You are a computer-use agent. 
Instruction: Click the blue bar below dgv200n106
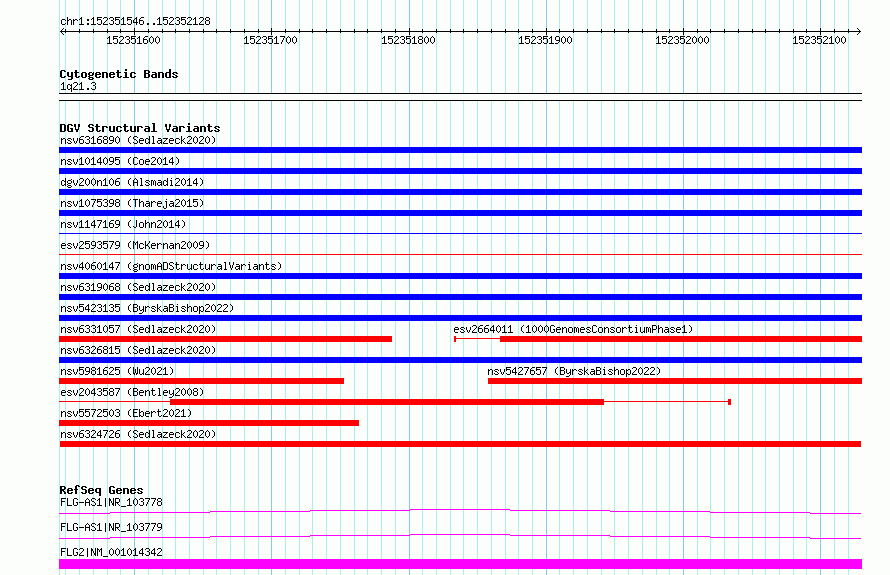coord(460,192)
